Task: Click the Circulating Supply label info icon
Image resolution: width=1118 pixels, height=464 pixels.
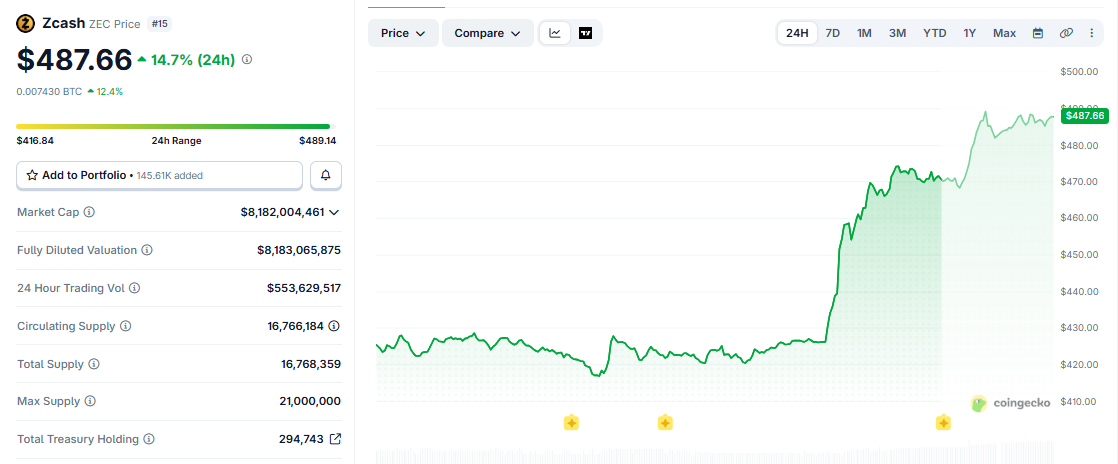Action: 125,326
